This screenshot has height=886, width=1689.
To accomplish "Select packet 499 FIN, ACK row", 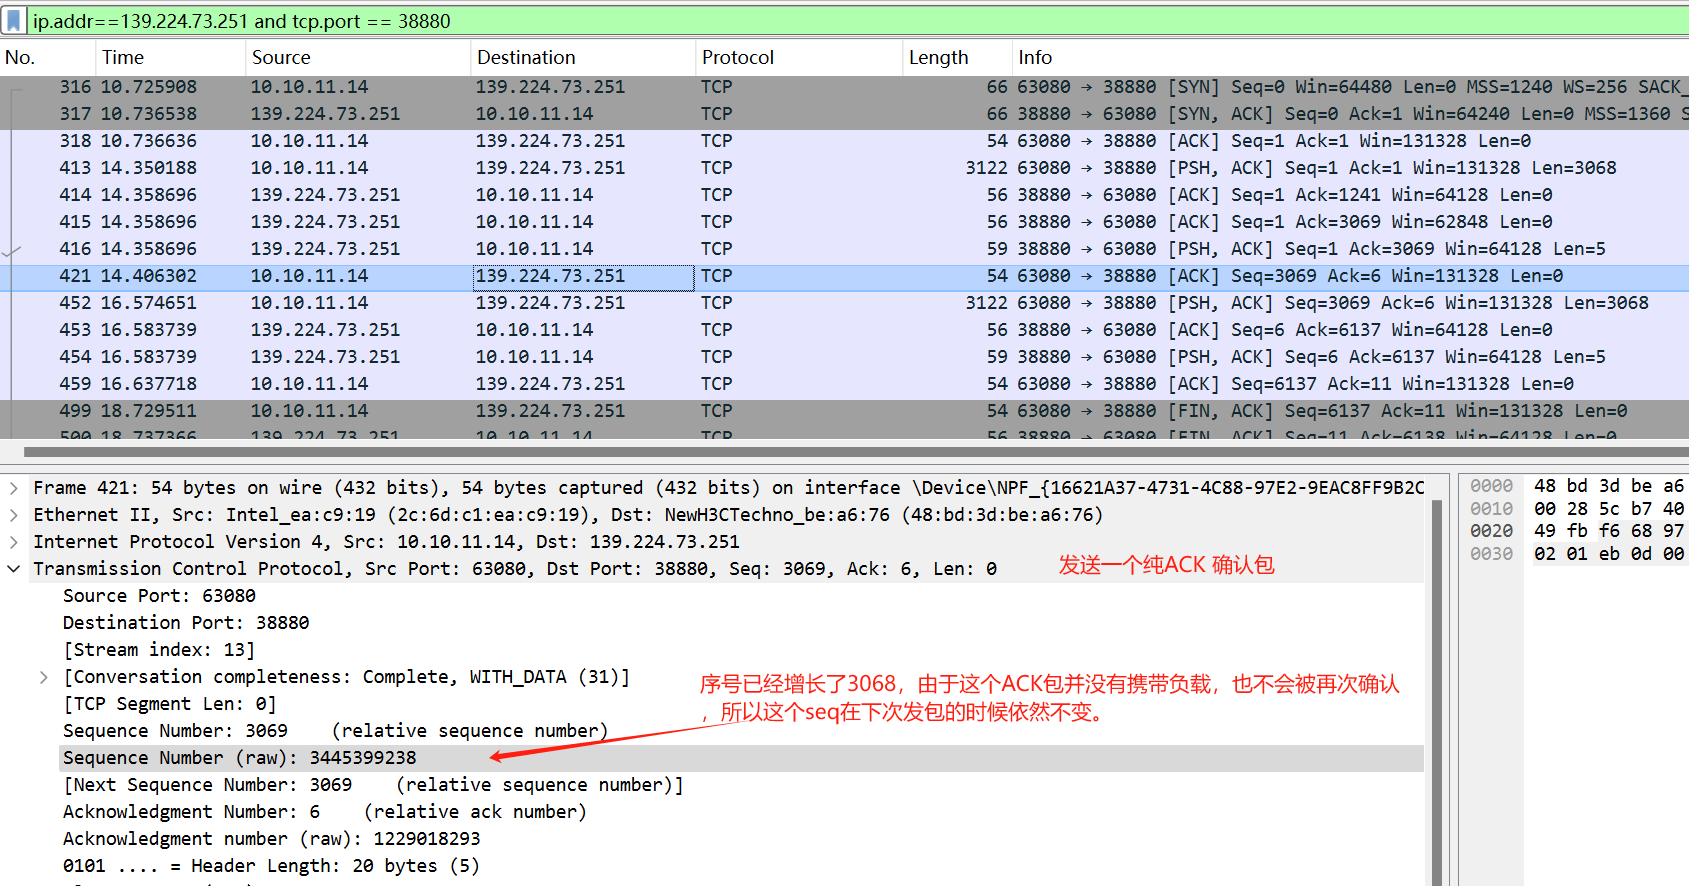I will coord(844,411).
